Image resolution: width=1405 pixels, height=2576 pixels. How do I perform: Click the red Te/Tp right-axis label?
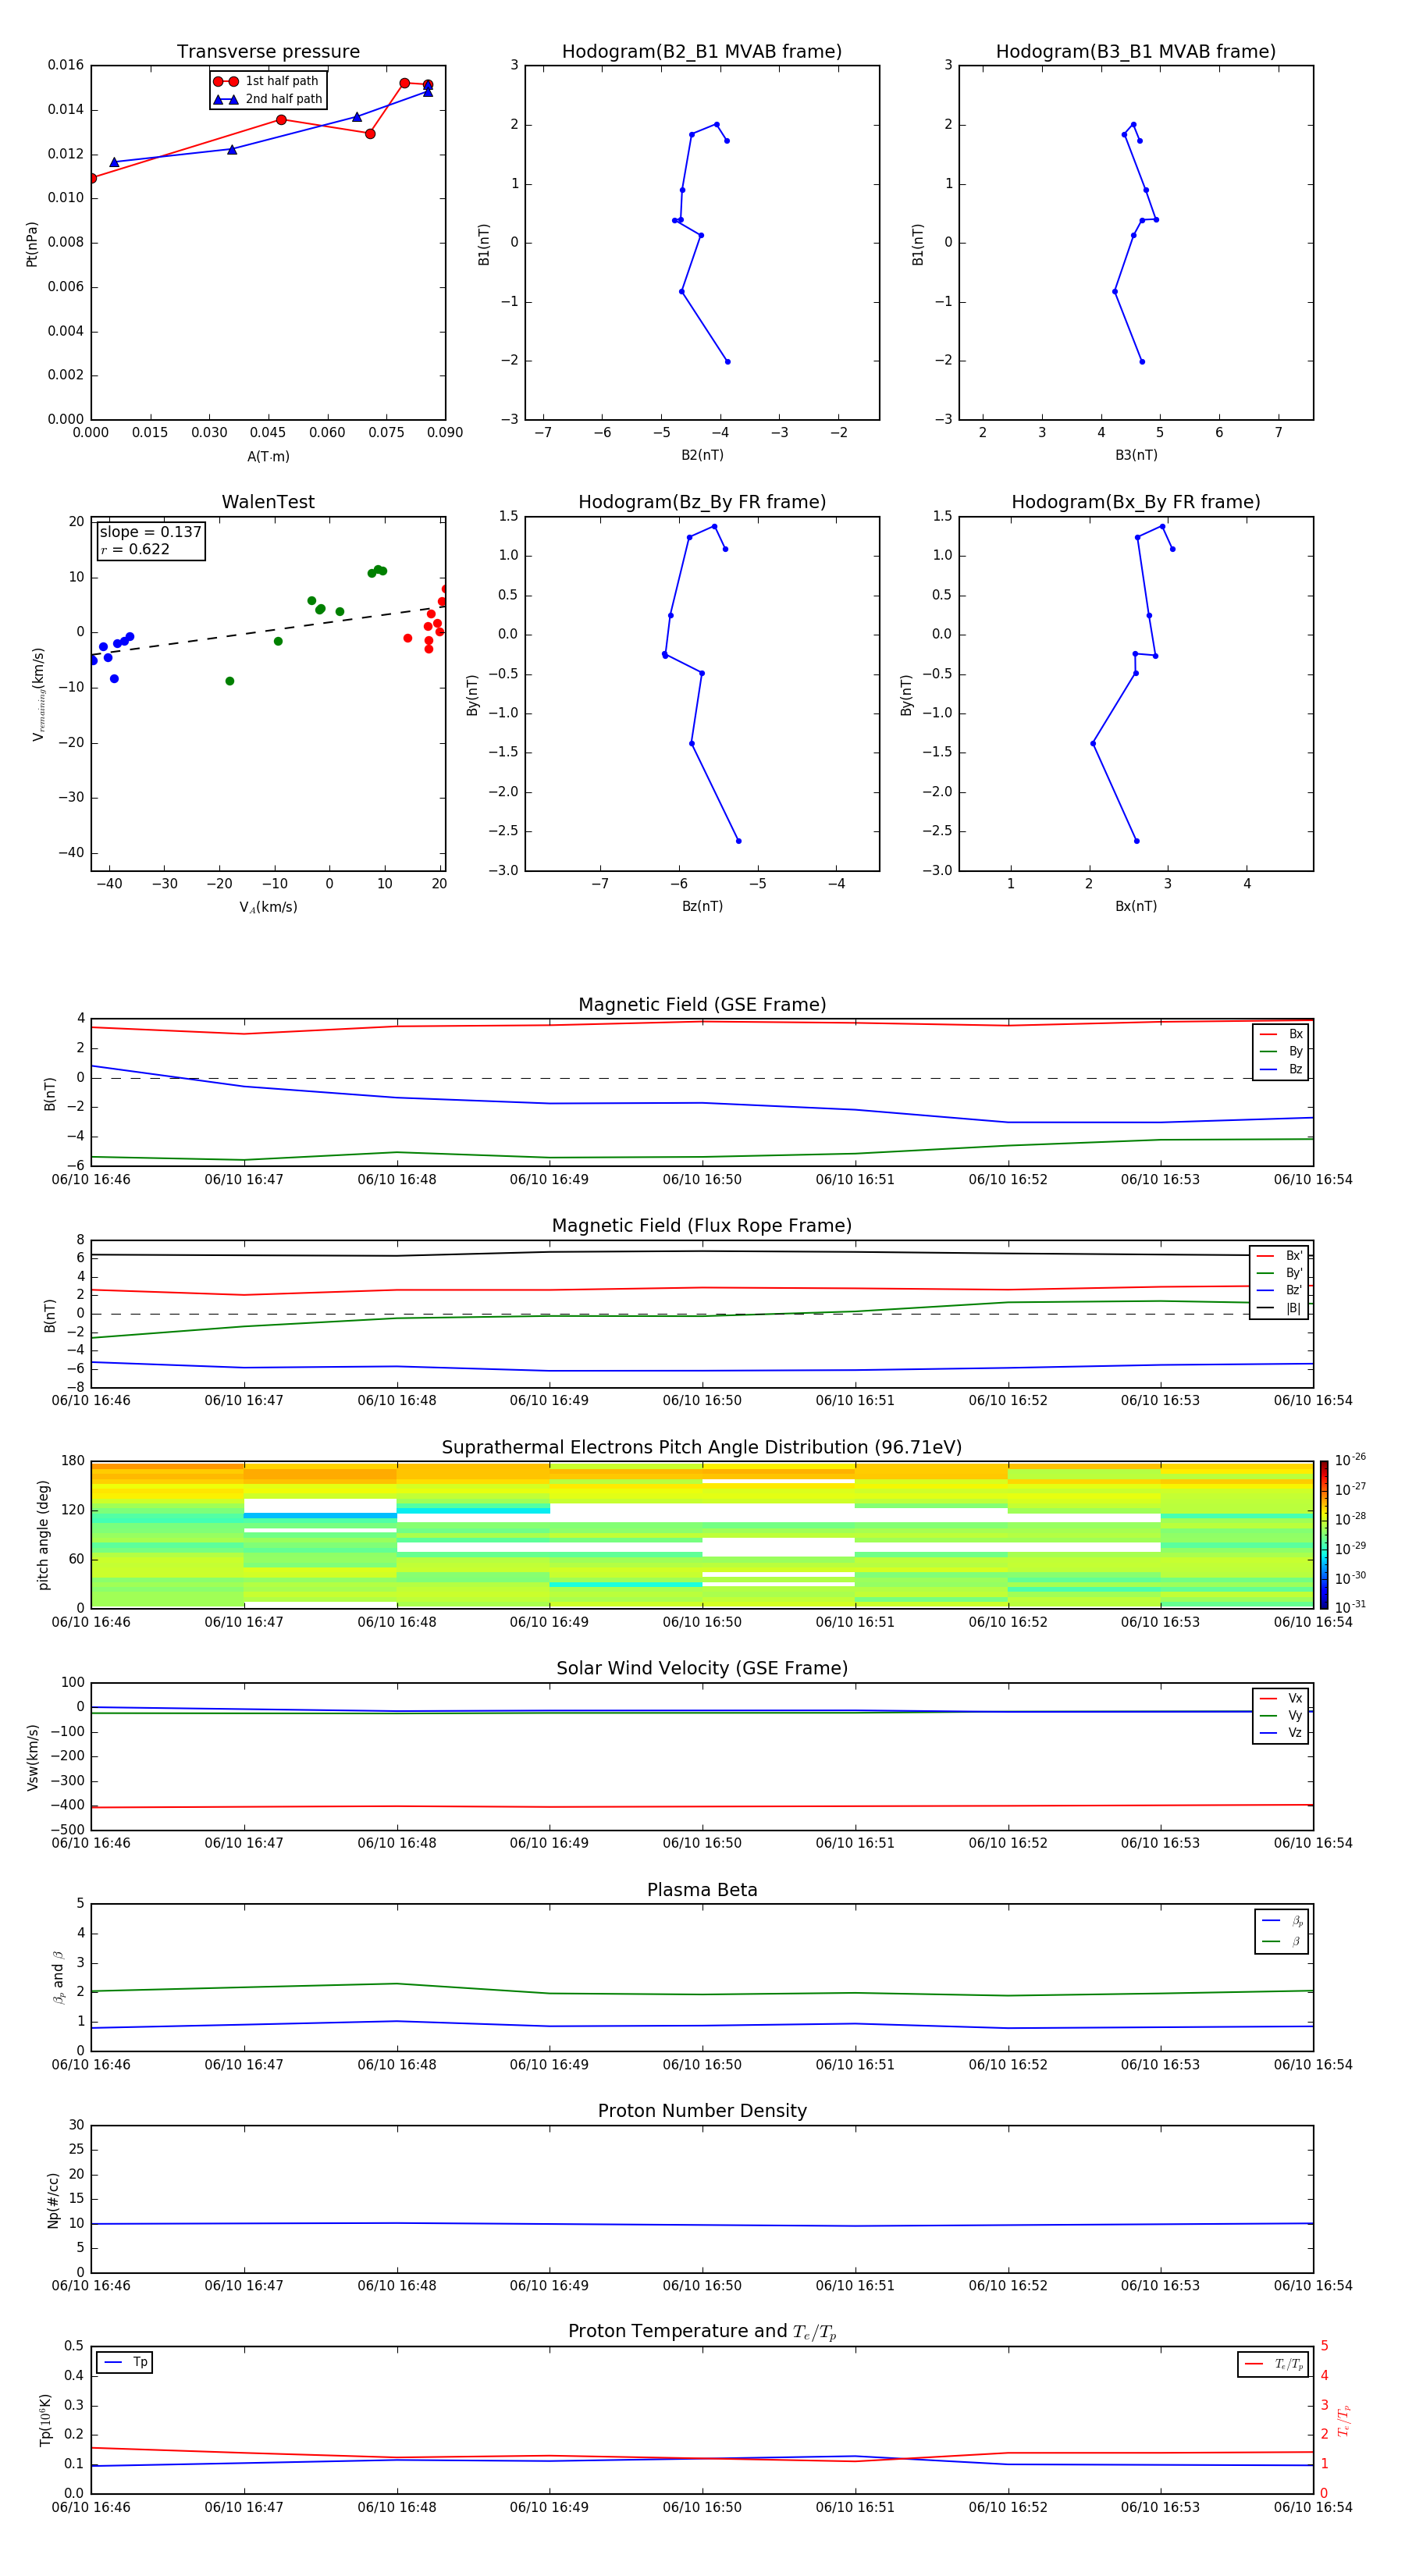pos(1343,2421)
